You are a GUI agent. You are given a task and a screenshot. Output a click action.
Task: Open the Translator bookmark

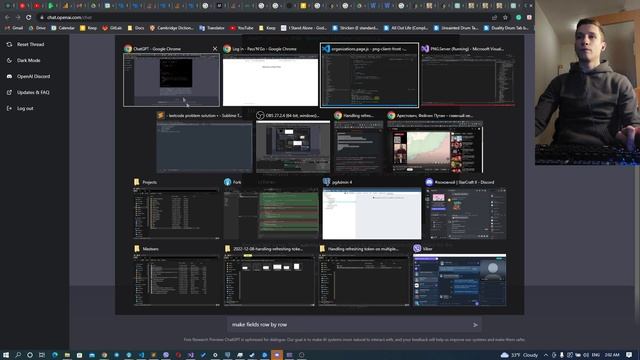[x=212, y=28]
